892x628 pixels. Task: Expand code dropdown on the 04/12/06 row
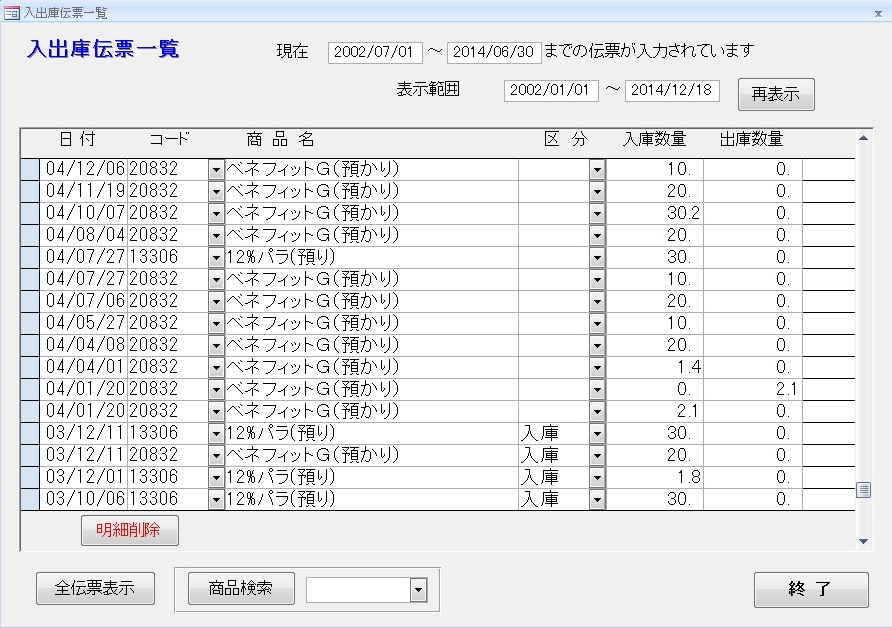tap(216, 169)
